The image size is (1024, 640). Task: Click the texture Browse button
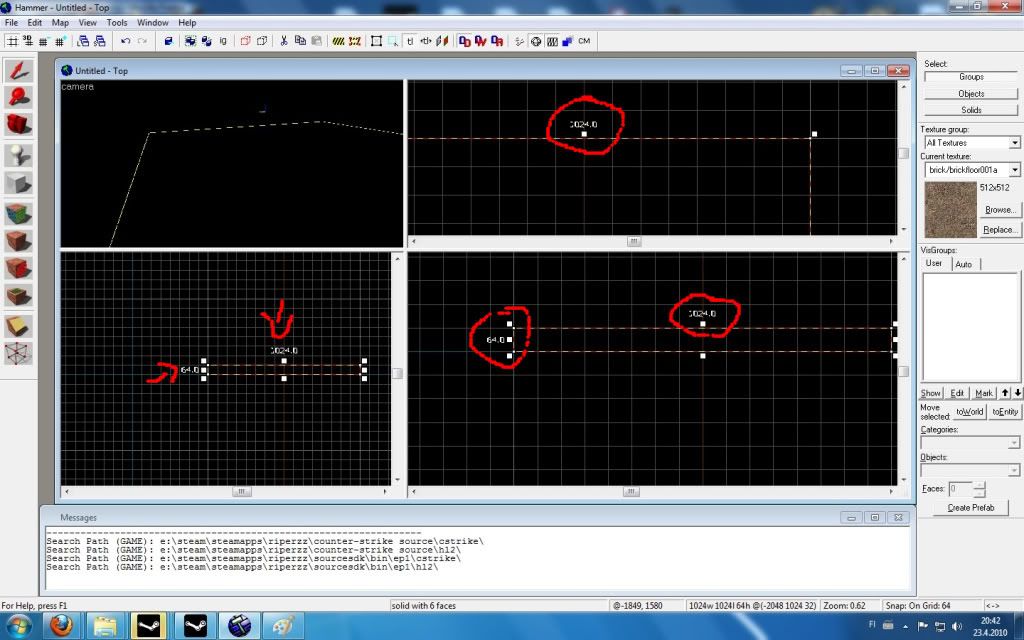click(999, 210)
